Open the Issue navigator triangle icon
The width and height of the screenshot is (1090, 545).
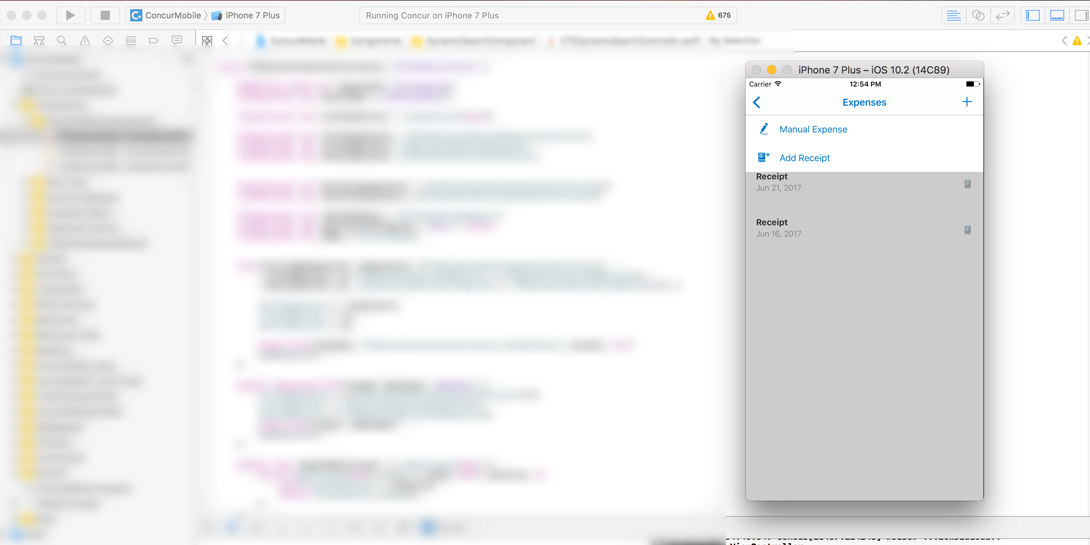[85, 40]
